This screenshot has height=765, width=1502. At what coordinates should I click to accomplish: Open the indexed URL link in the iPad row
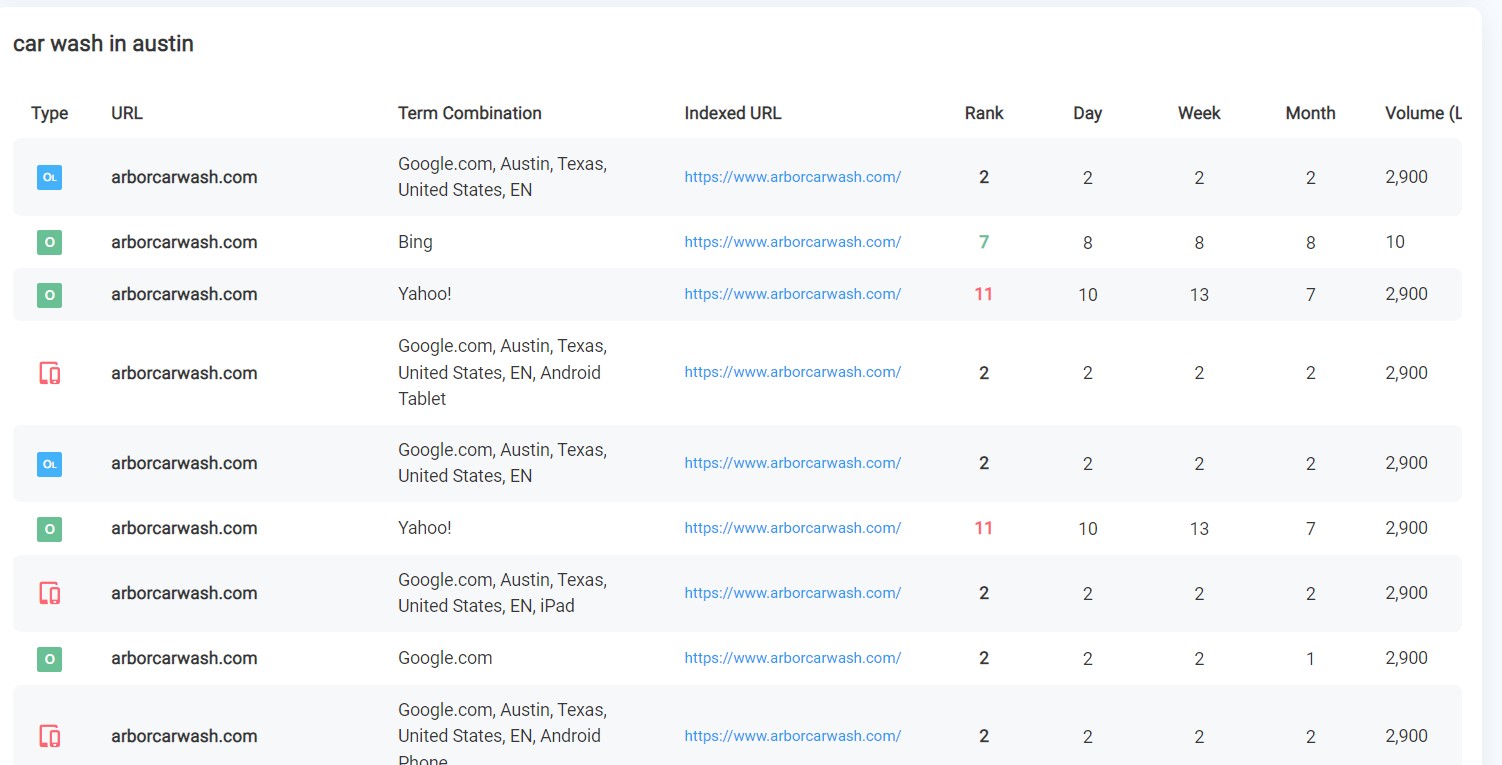(x=793, y=593)
